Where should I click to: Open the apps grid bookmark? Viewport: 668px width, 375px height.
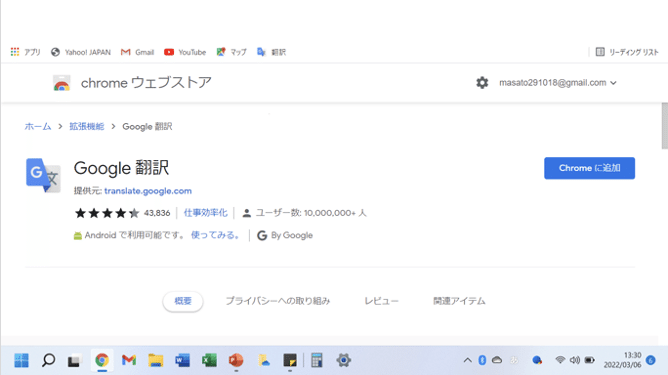pos(25,52)
